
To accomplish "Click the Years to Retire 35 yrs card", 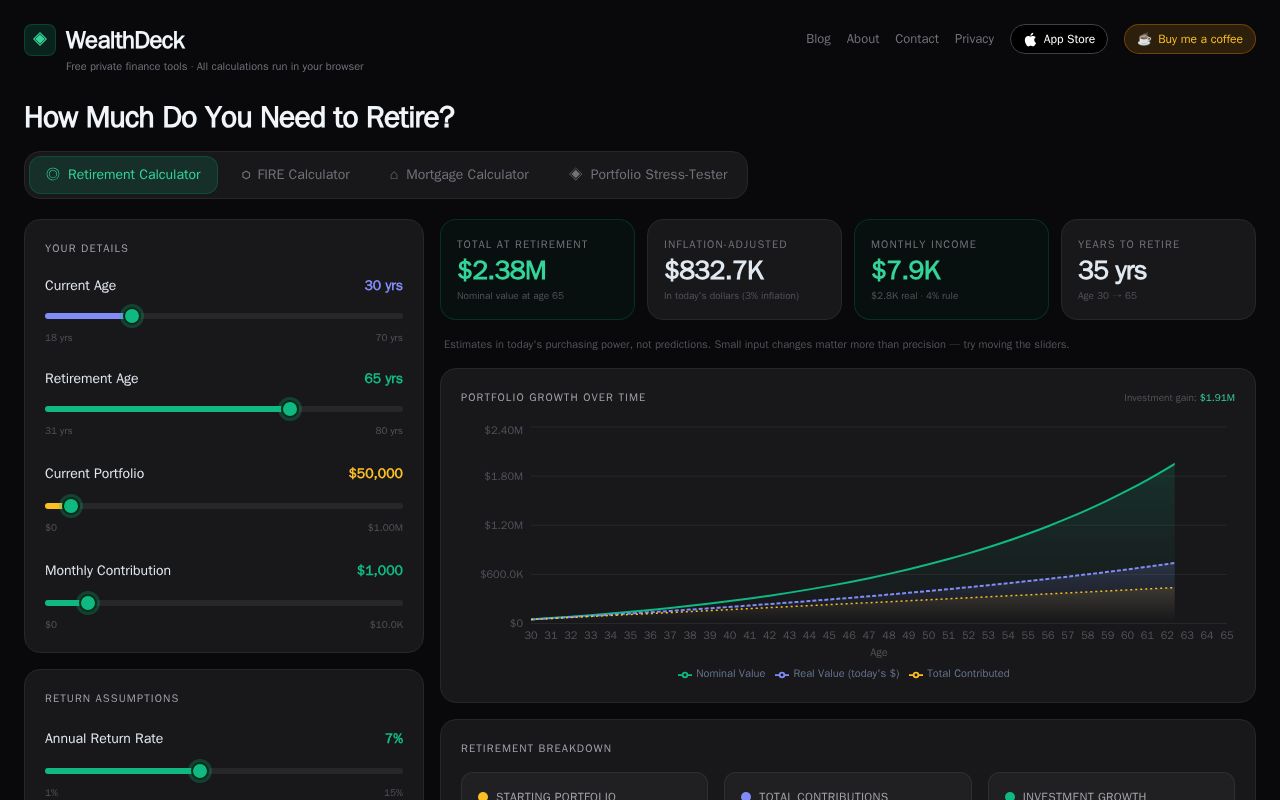I will [1158, 270].
